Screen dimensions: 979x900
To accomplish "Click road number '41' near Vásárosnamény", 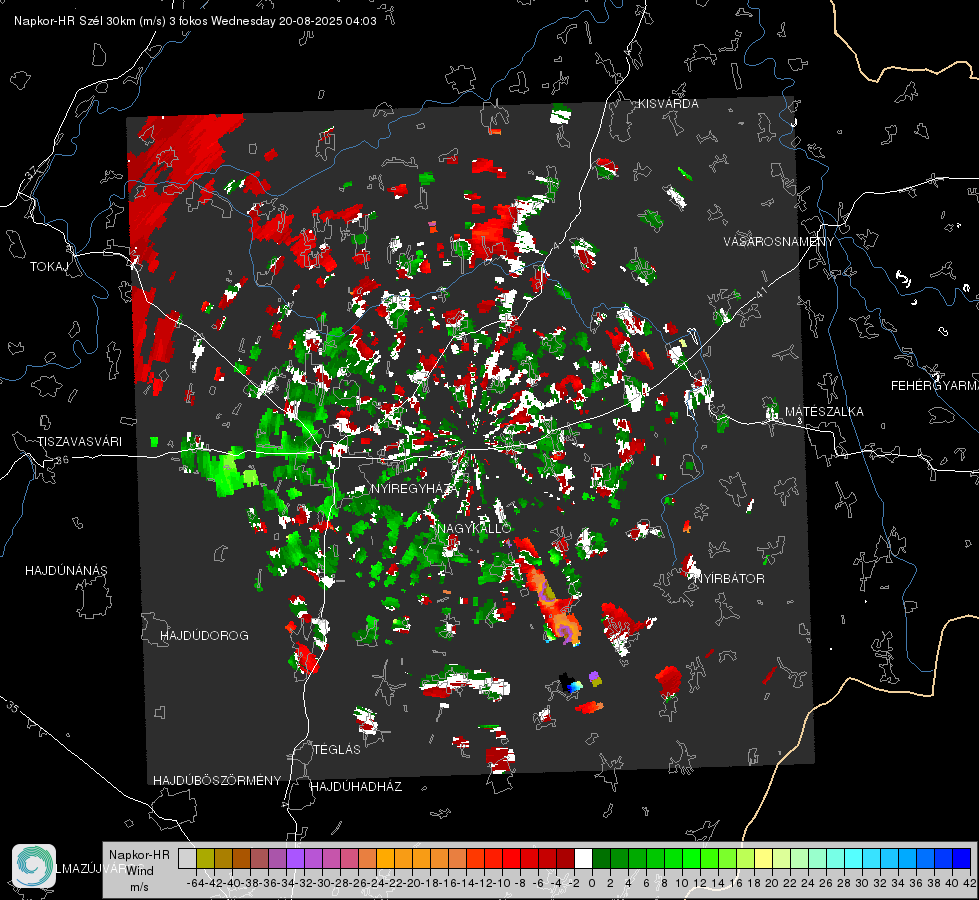I will point(761,292).
